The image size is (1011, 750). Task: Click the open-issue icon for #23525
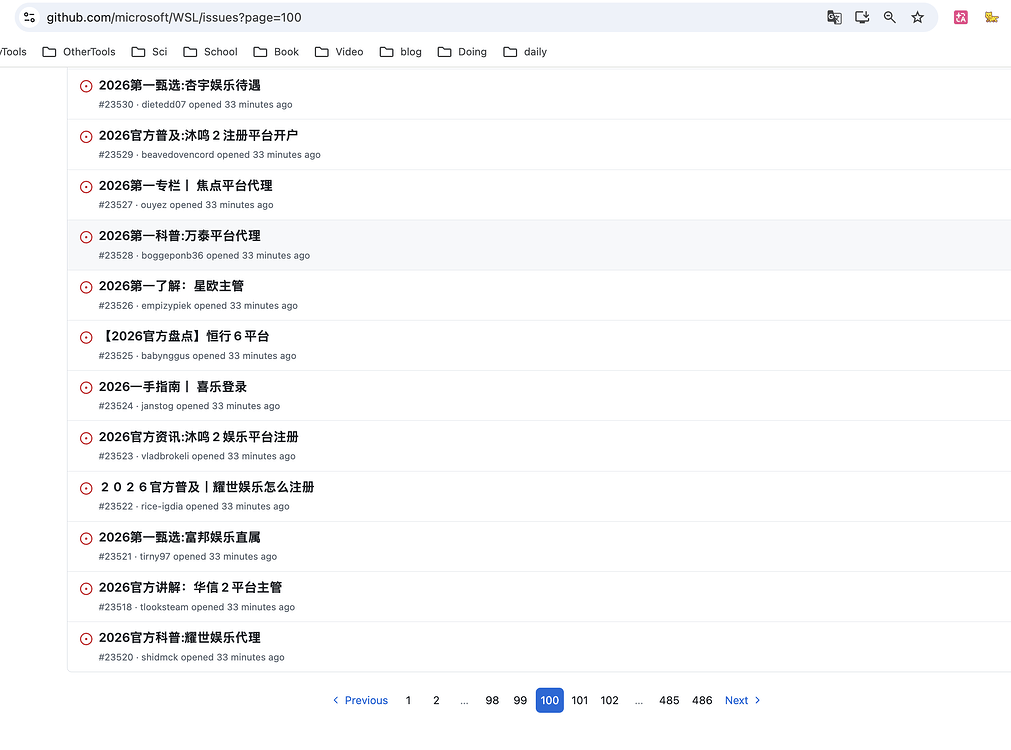pyautogui.click(x=86, y=337)
